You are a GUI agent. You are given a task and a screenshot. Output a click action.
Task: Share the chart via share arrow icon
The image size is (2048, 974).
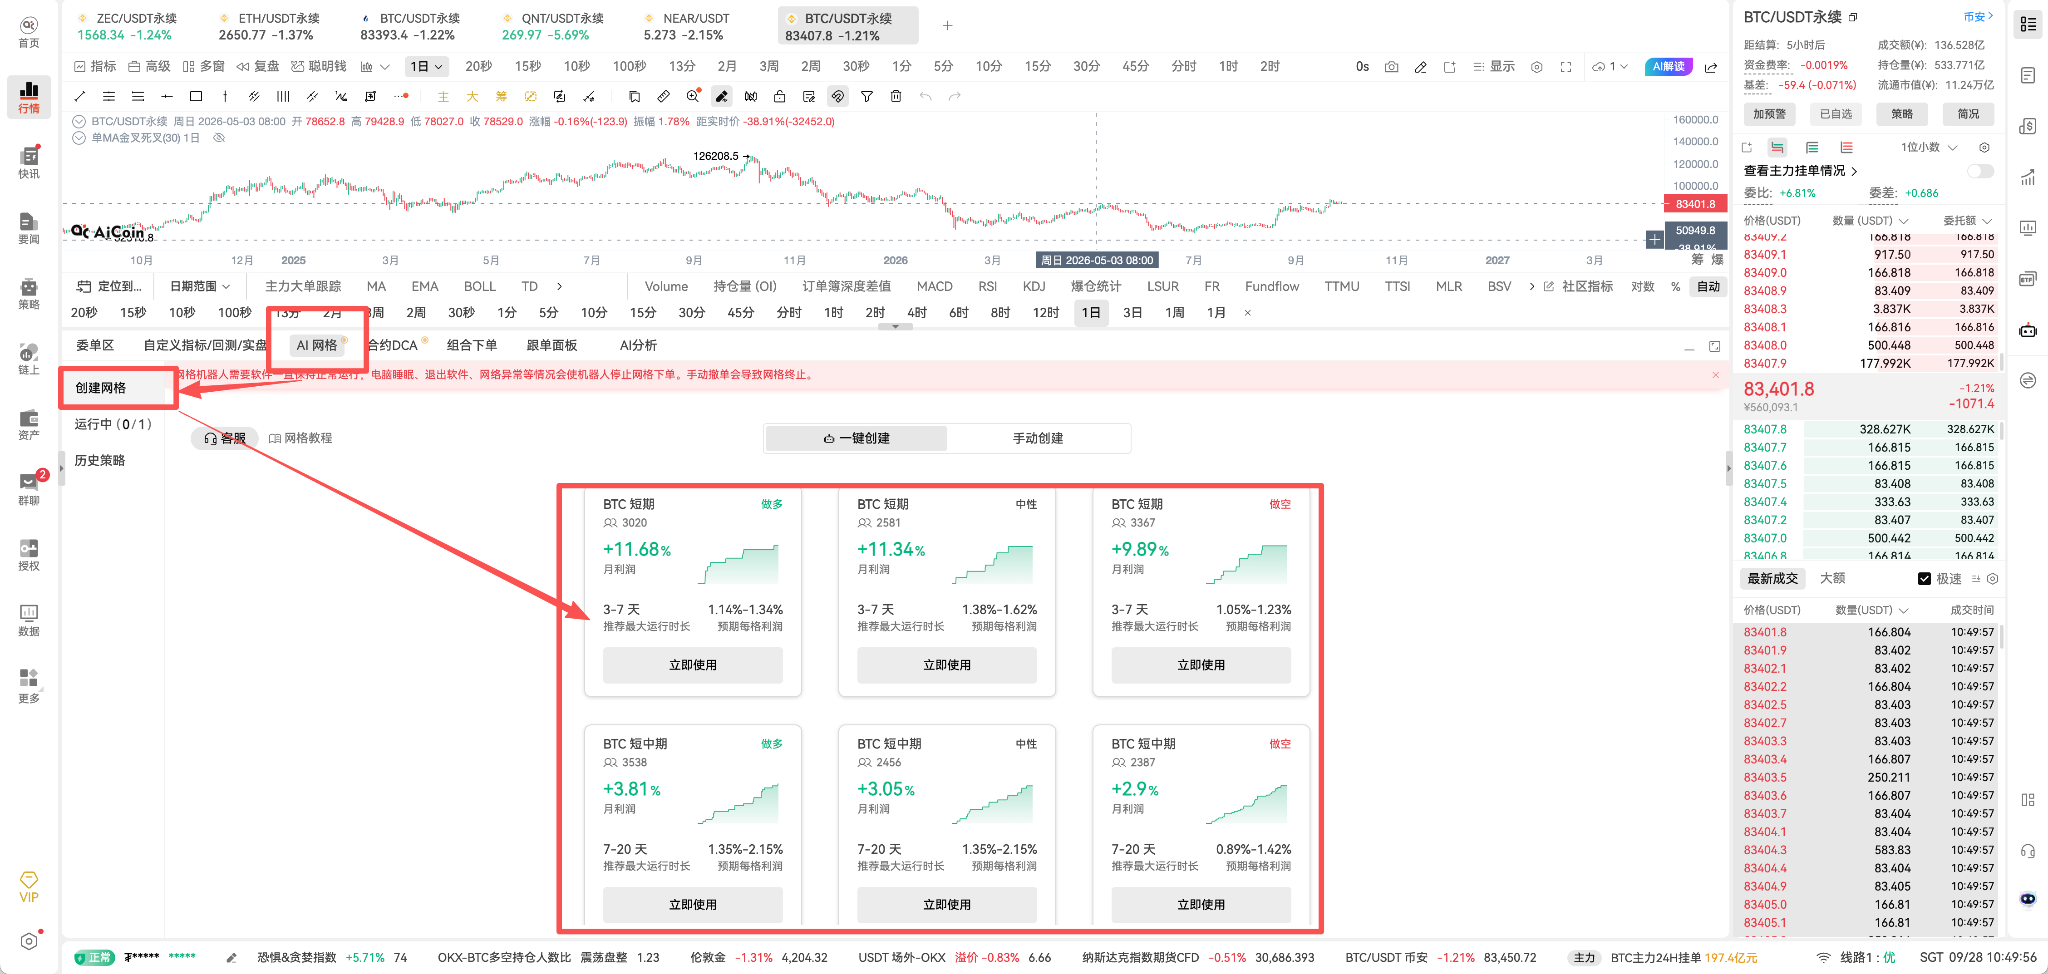(x=1711, y=67)
